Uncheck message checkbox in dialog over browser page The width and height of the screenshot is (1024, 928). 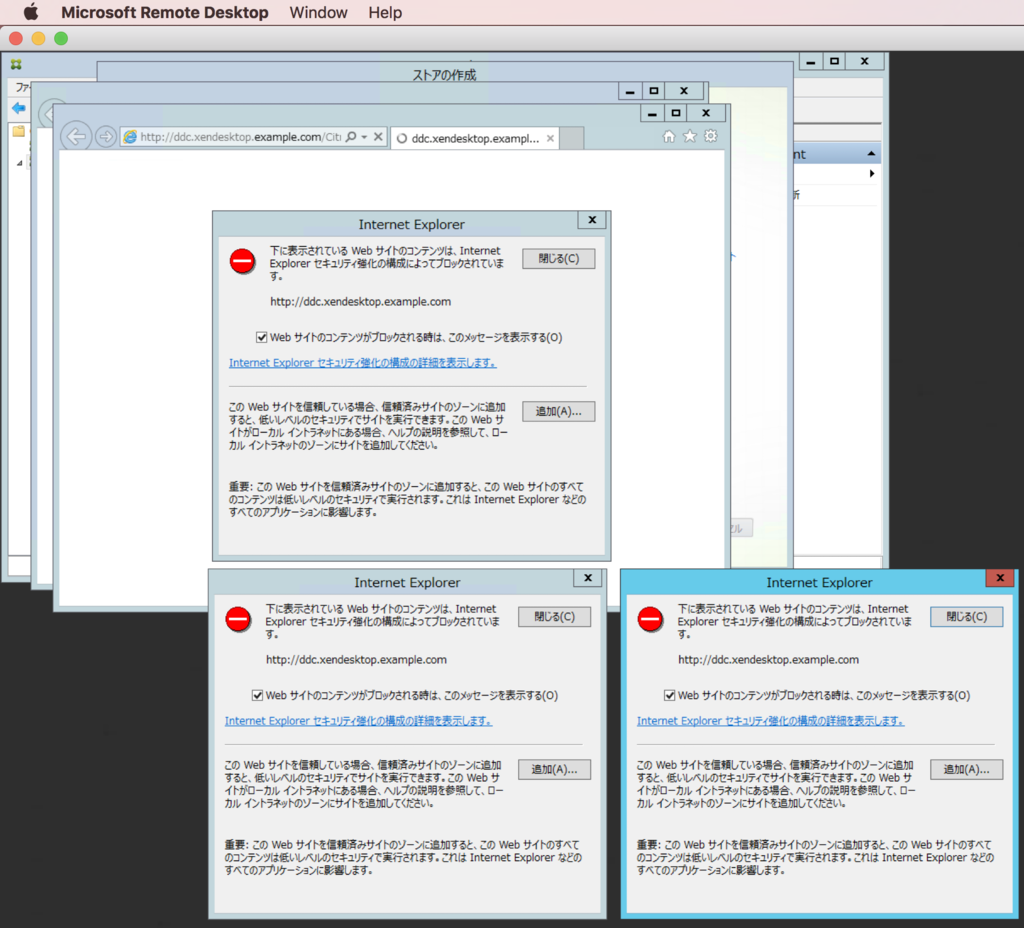[261, 338]
